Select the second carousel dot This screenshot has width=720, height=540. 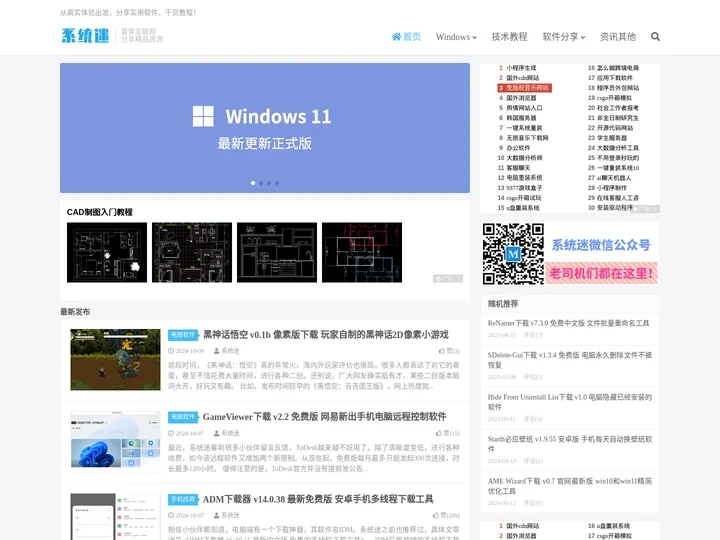click(261, 183)
